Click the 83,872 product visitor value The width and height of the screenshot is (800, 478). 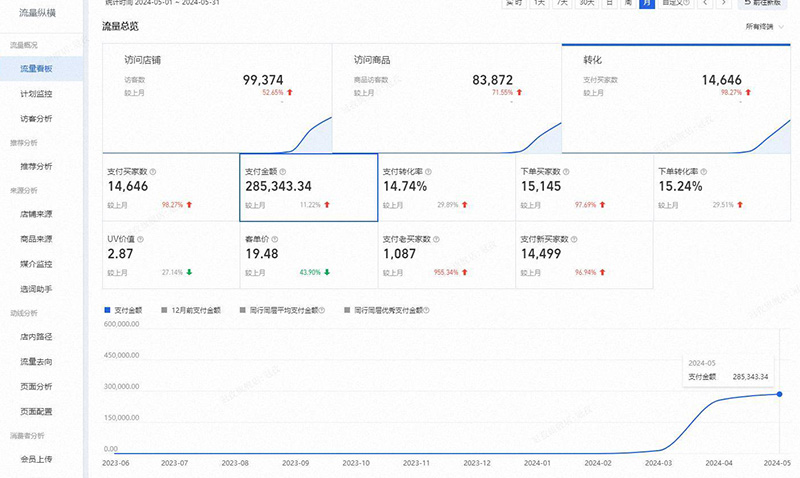click(492, 80)
